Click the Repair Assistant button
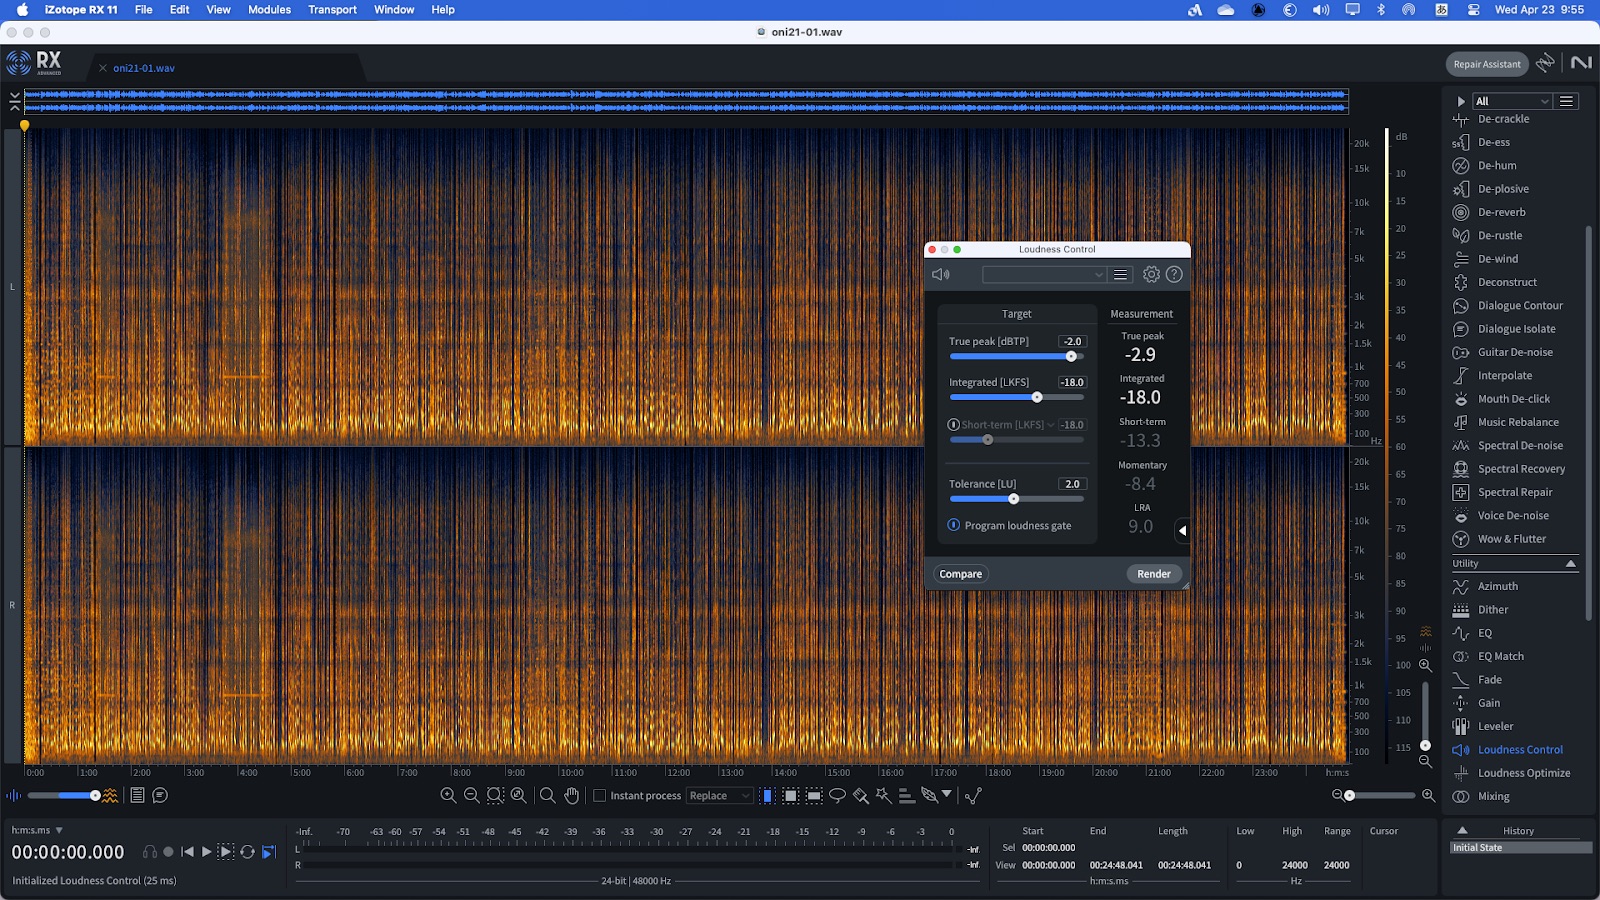 [1486, 64]
